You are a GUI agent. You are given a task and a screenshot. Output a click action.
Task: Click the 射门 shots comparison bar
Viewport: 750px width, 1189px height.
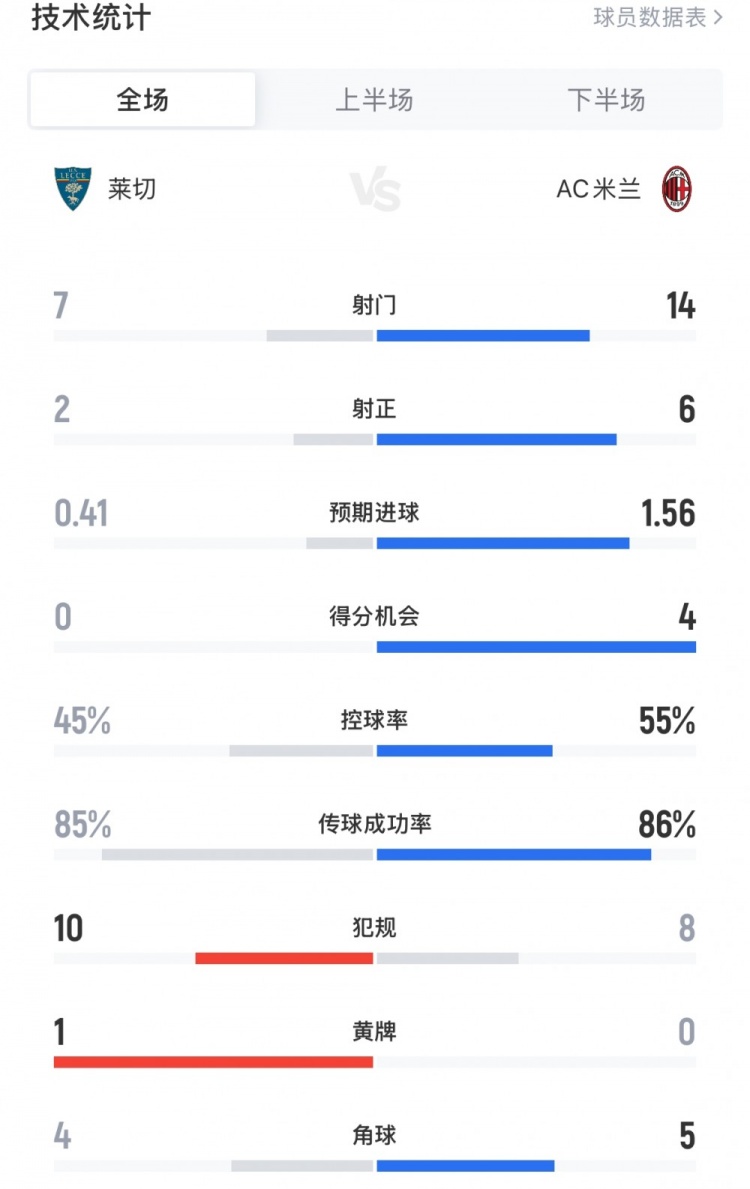click(482, 336)
